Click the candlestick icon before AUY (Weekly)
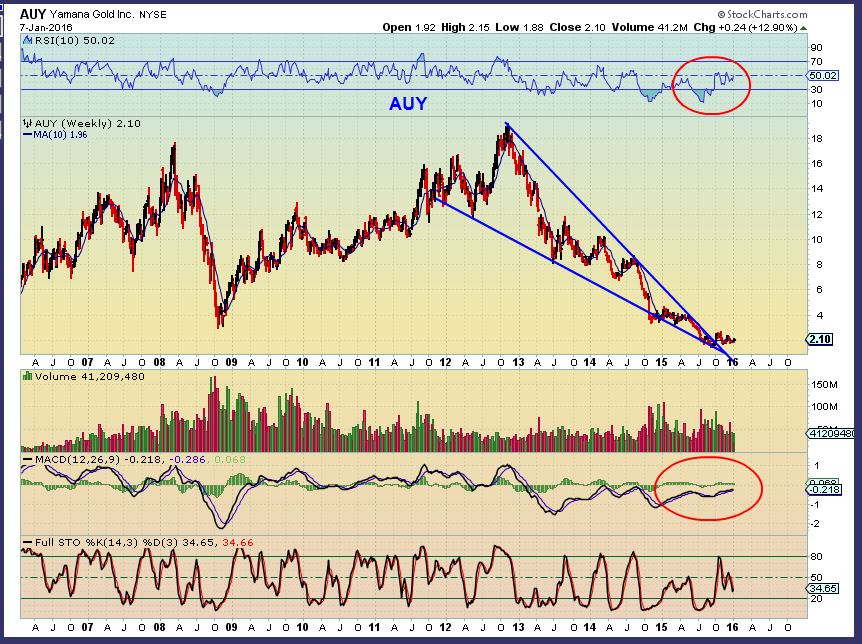862x644 pixels. coord(27,124)
